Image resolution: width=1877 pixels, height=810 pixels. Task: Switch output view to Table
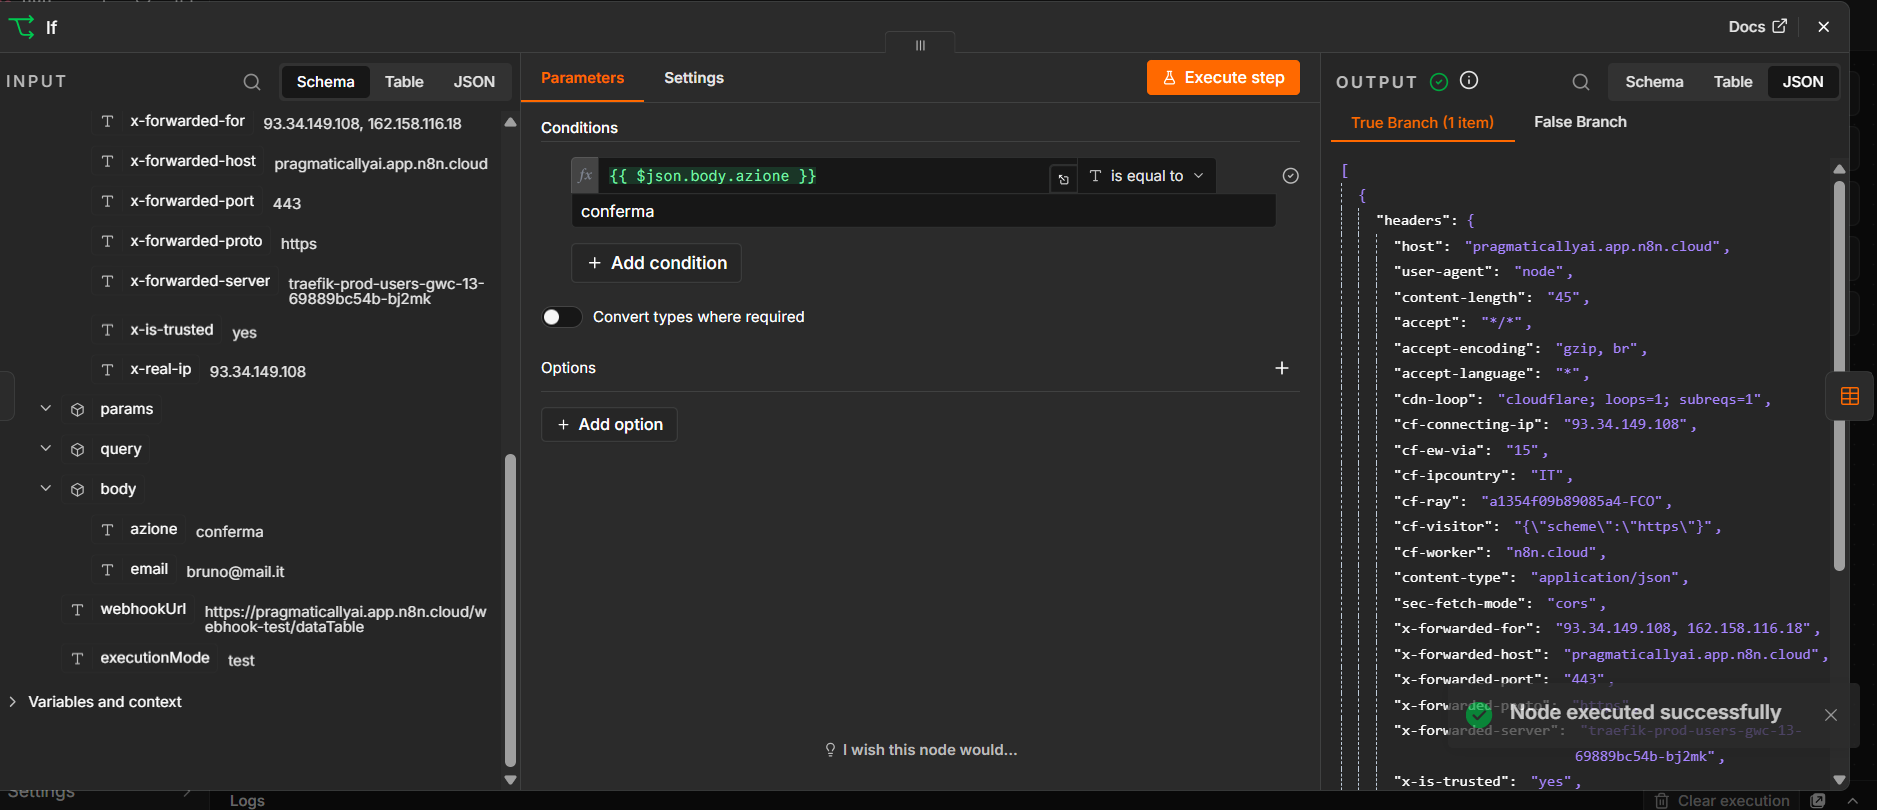click(1733, 82)
